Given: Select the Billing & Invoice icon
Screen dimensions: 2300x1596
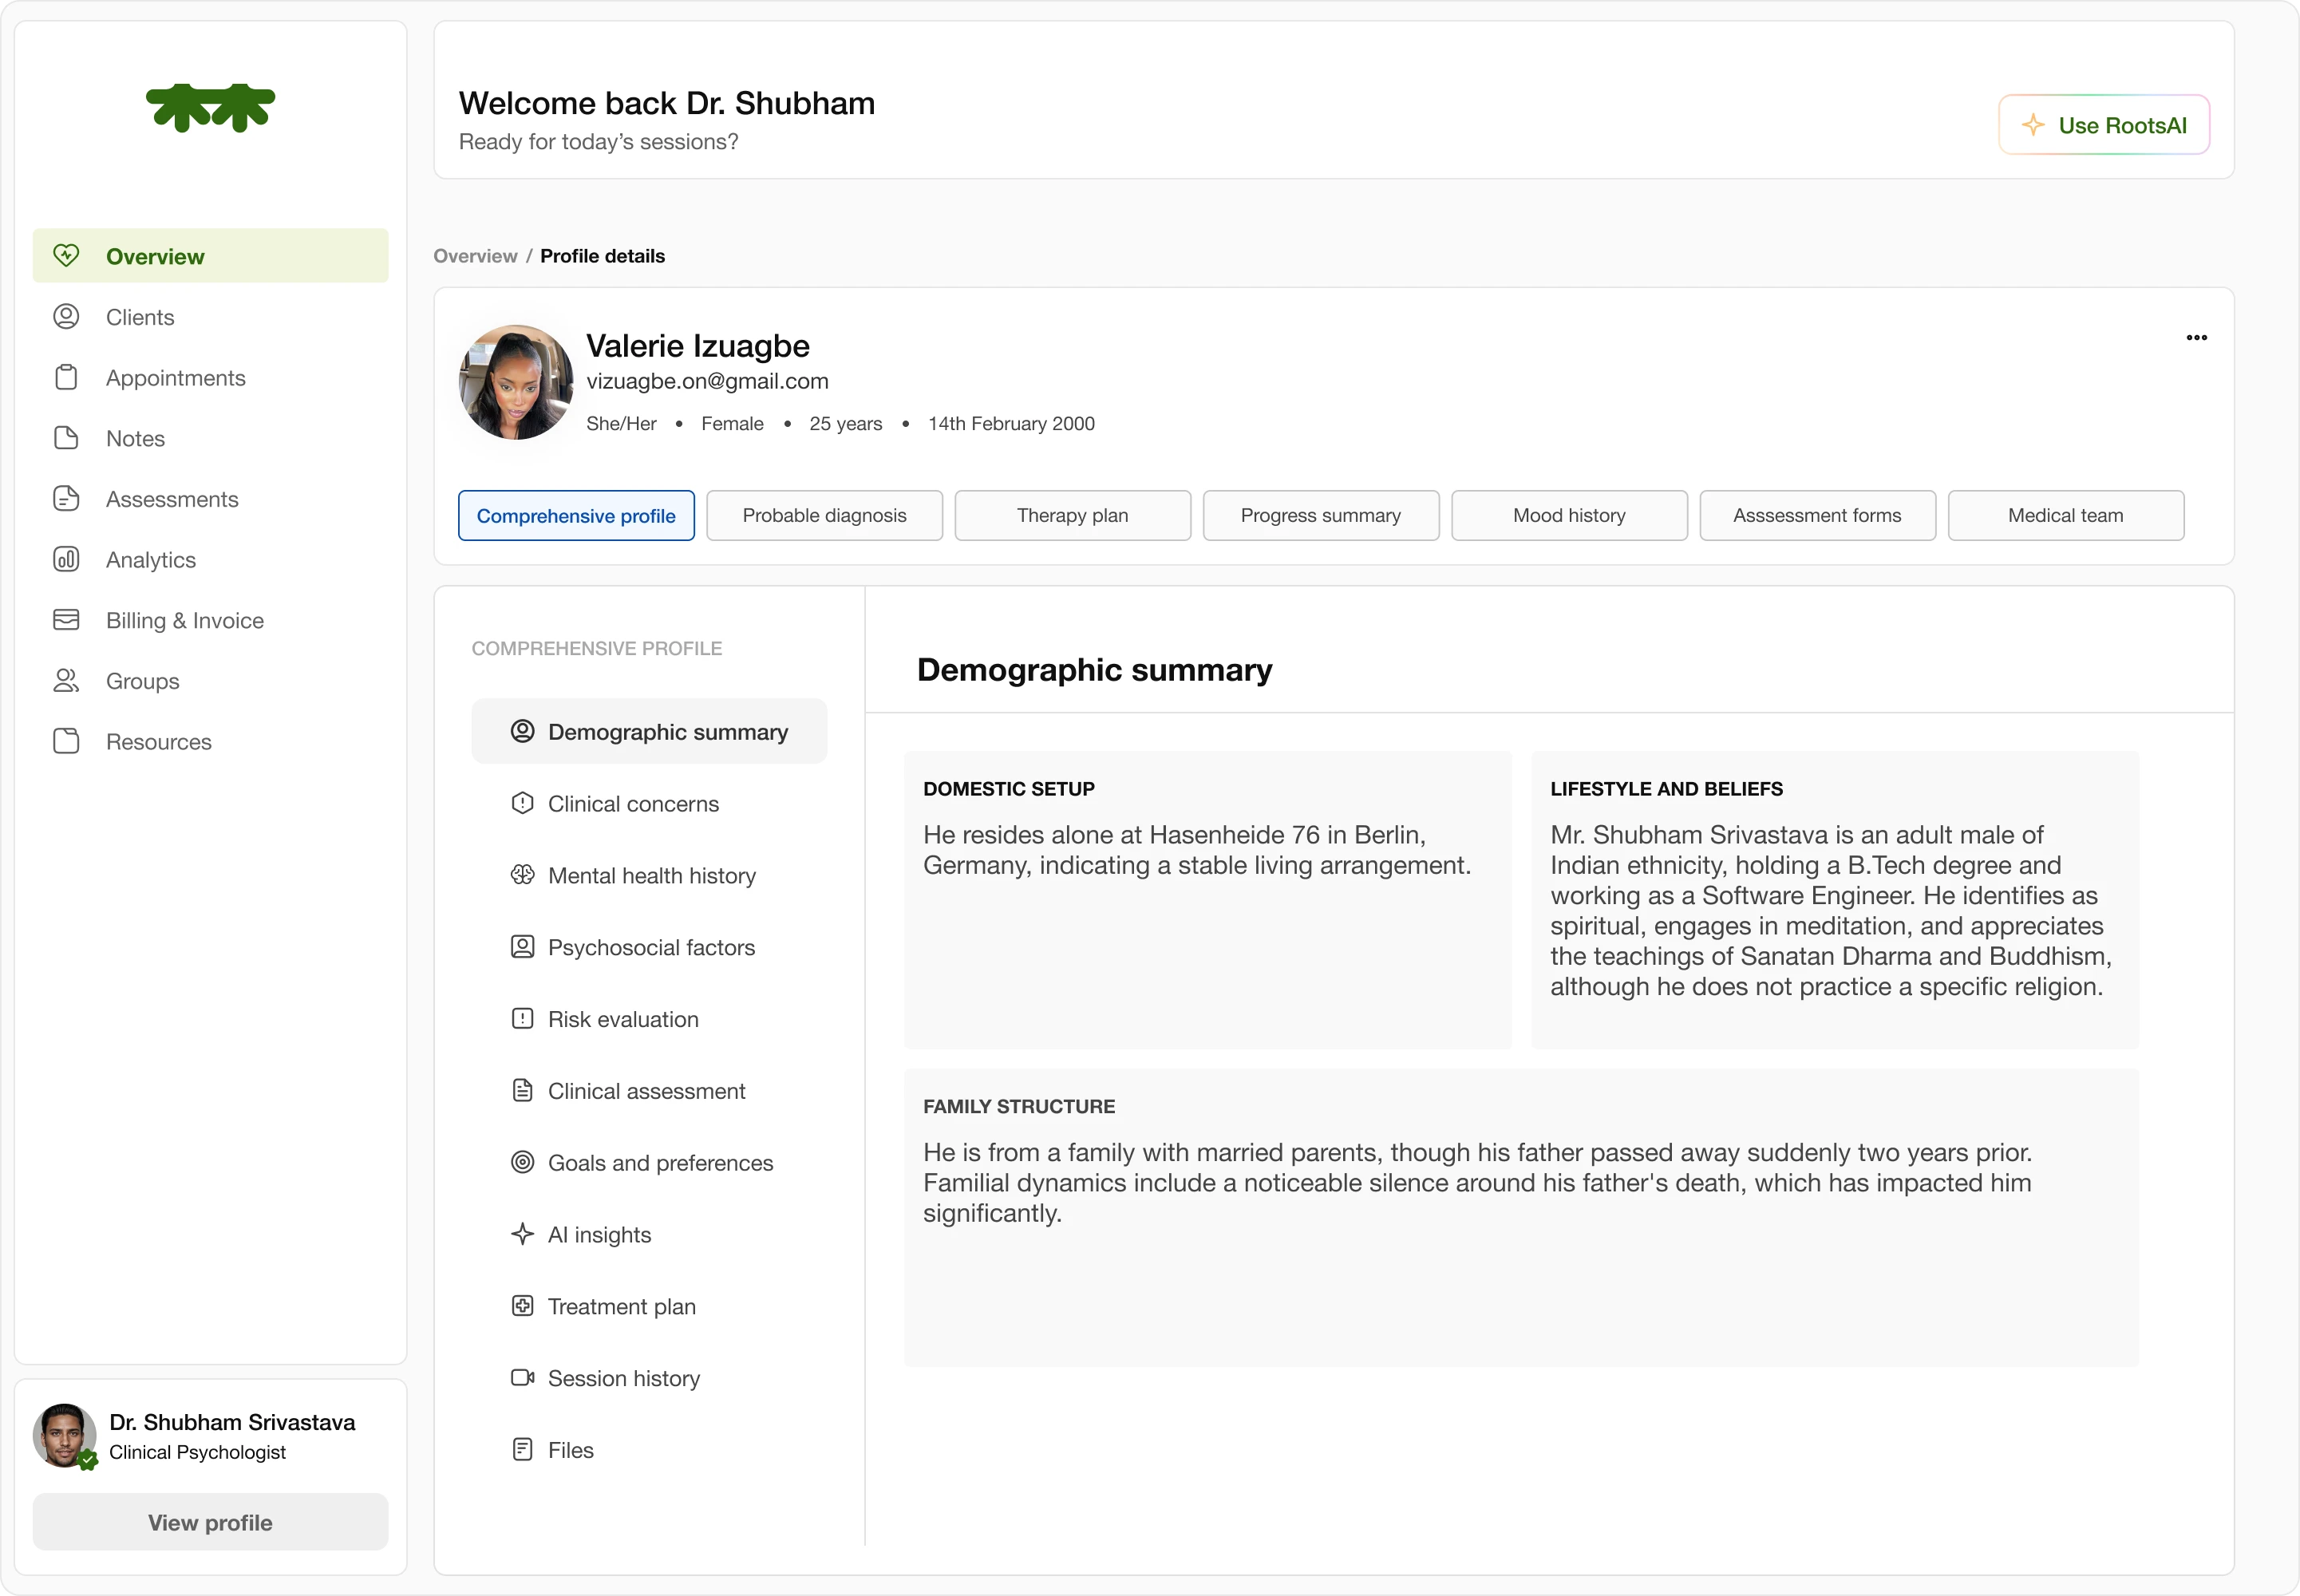Looking at the screenshot, I should (x=66, y=620).
